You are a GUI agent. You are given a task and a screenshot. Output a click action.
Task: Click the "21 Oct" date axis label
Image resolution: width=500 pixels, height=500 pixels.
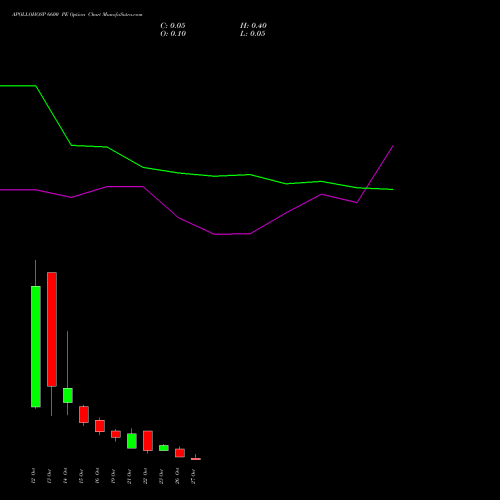(129, 476)
